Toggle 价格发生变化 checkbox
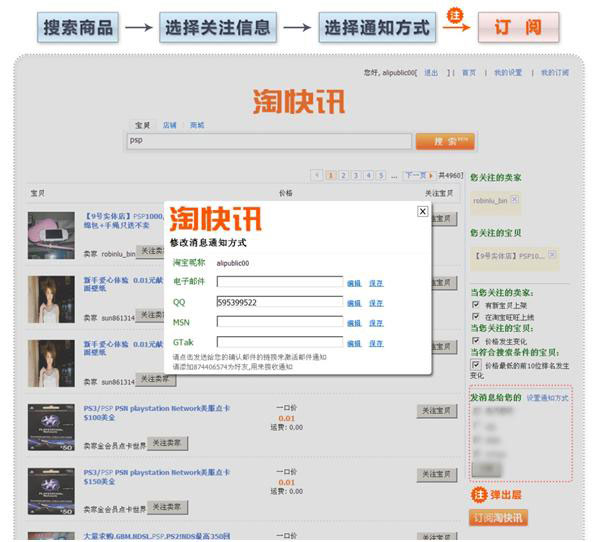Viewport: 596px width, 542px height. pyautogui.click(x=476, y=341)
